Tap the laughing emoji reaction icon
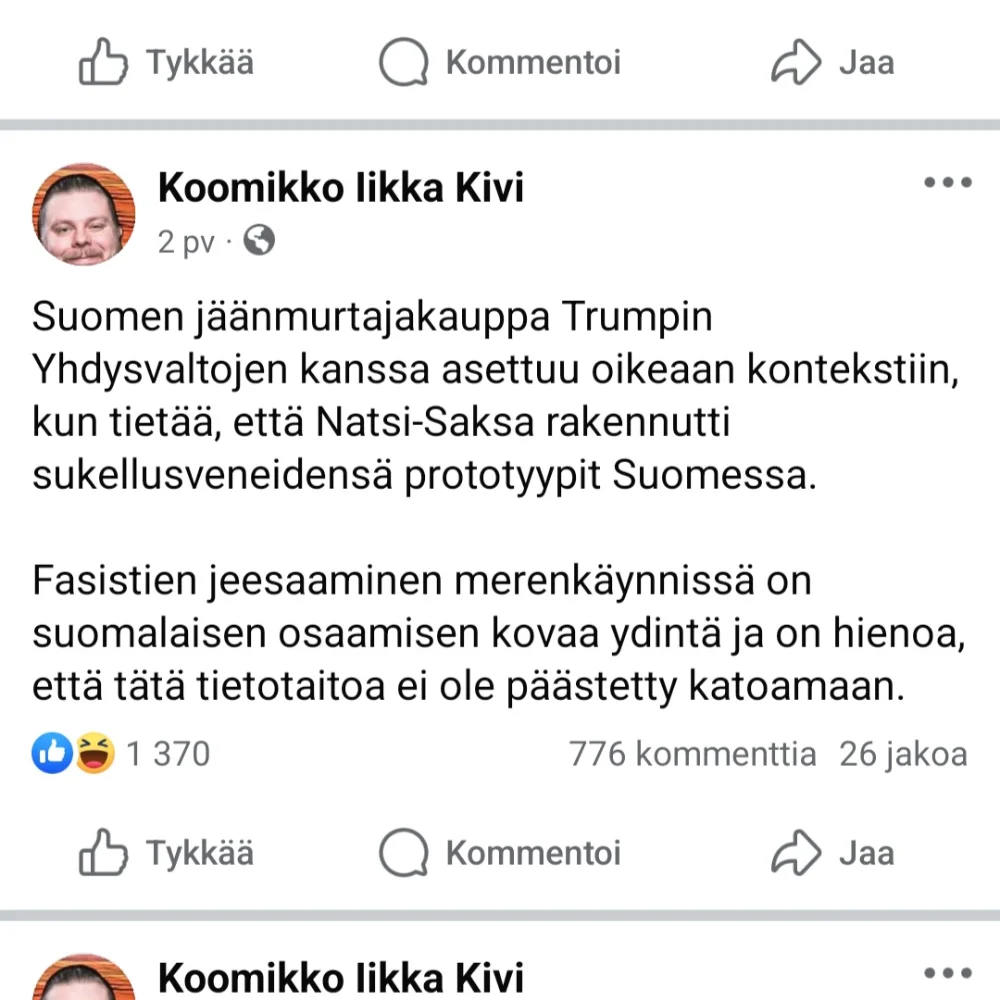1000x1000 pixels. (x=95, y=754)
